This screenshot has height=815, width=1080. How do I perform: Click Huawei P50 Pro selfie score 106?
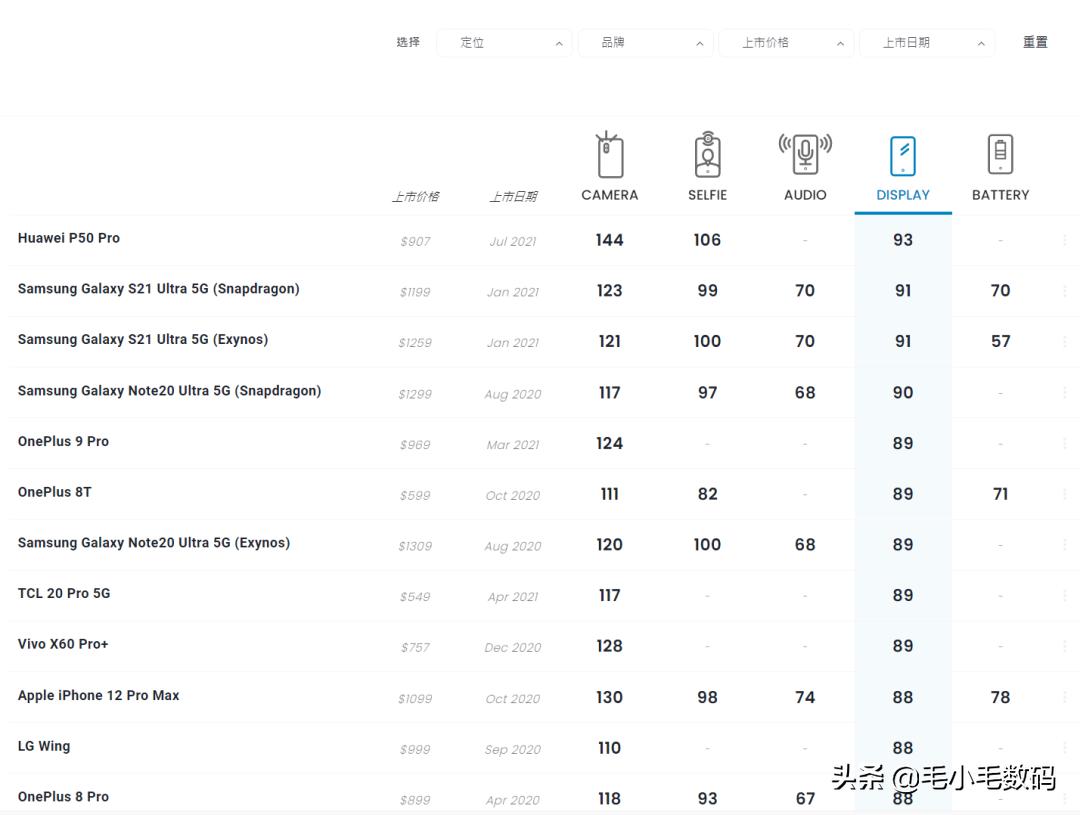tap(707, 240)
